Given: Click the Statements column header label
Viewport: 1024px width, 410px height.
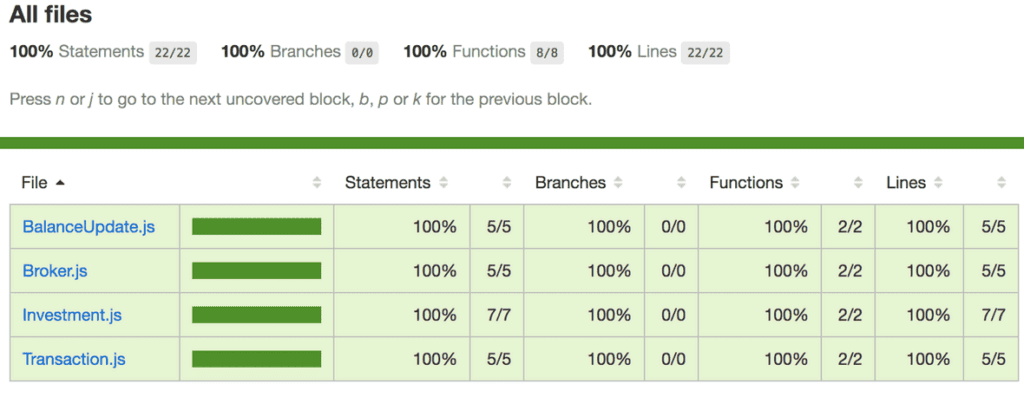Looking at the screenshot, I should (x=387, y=183).
